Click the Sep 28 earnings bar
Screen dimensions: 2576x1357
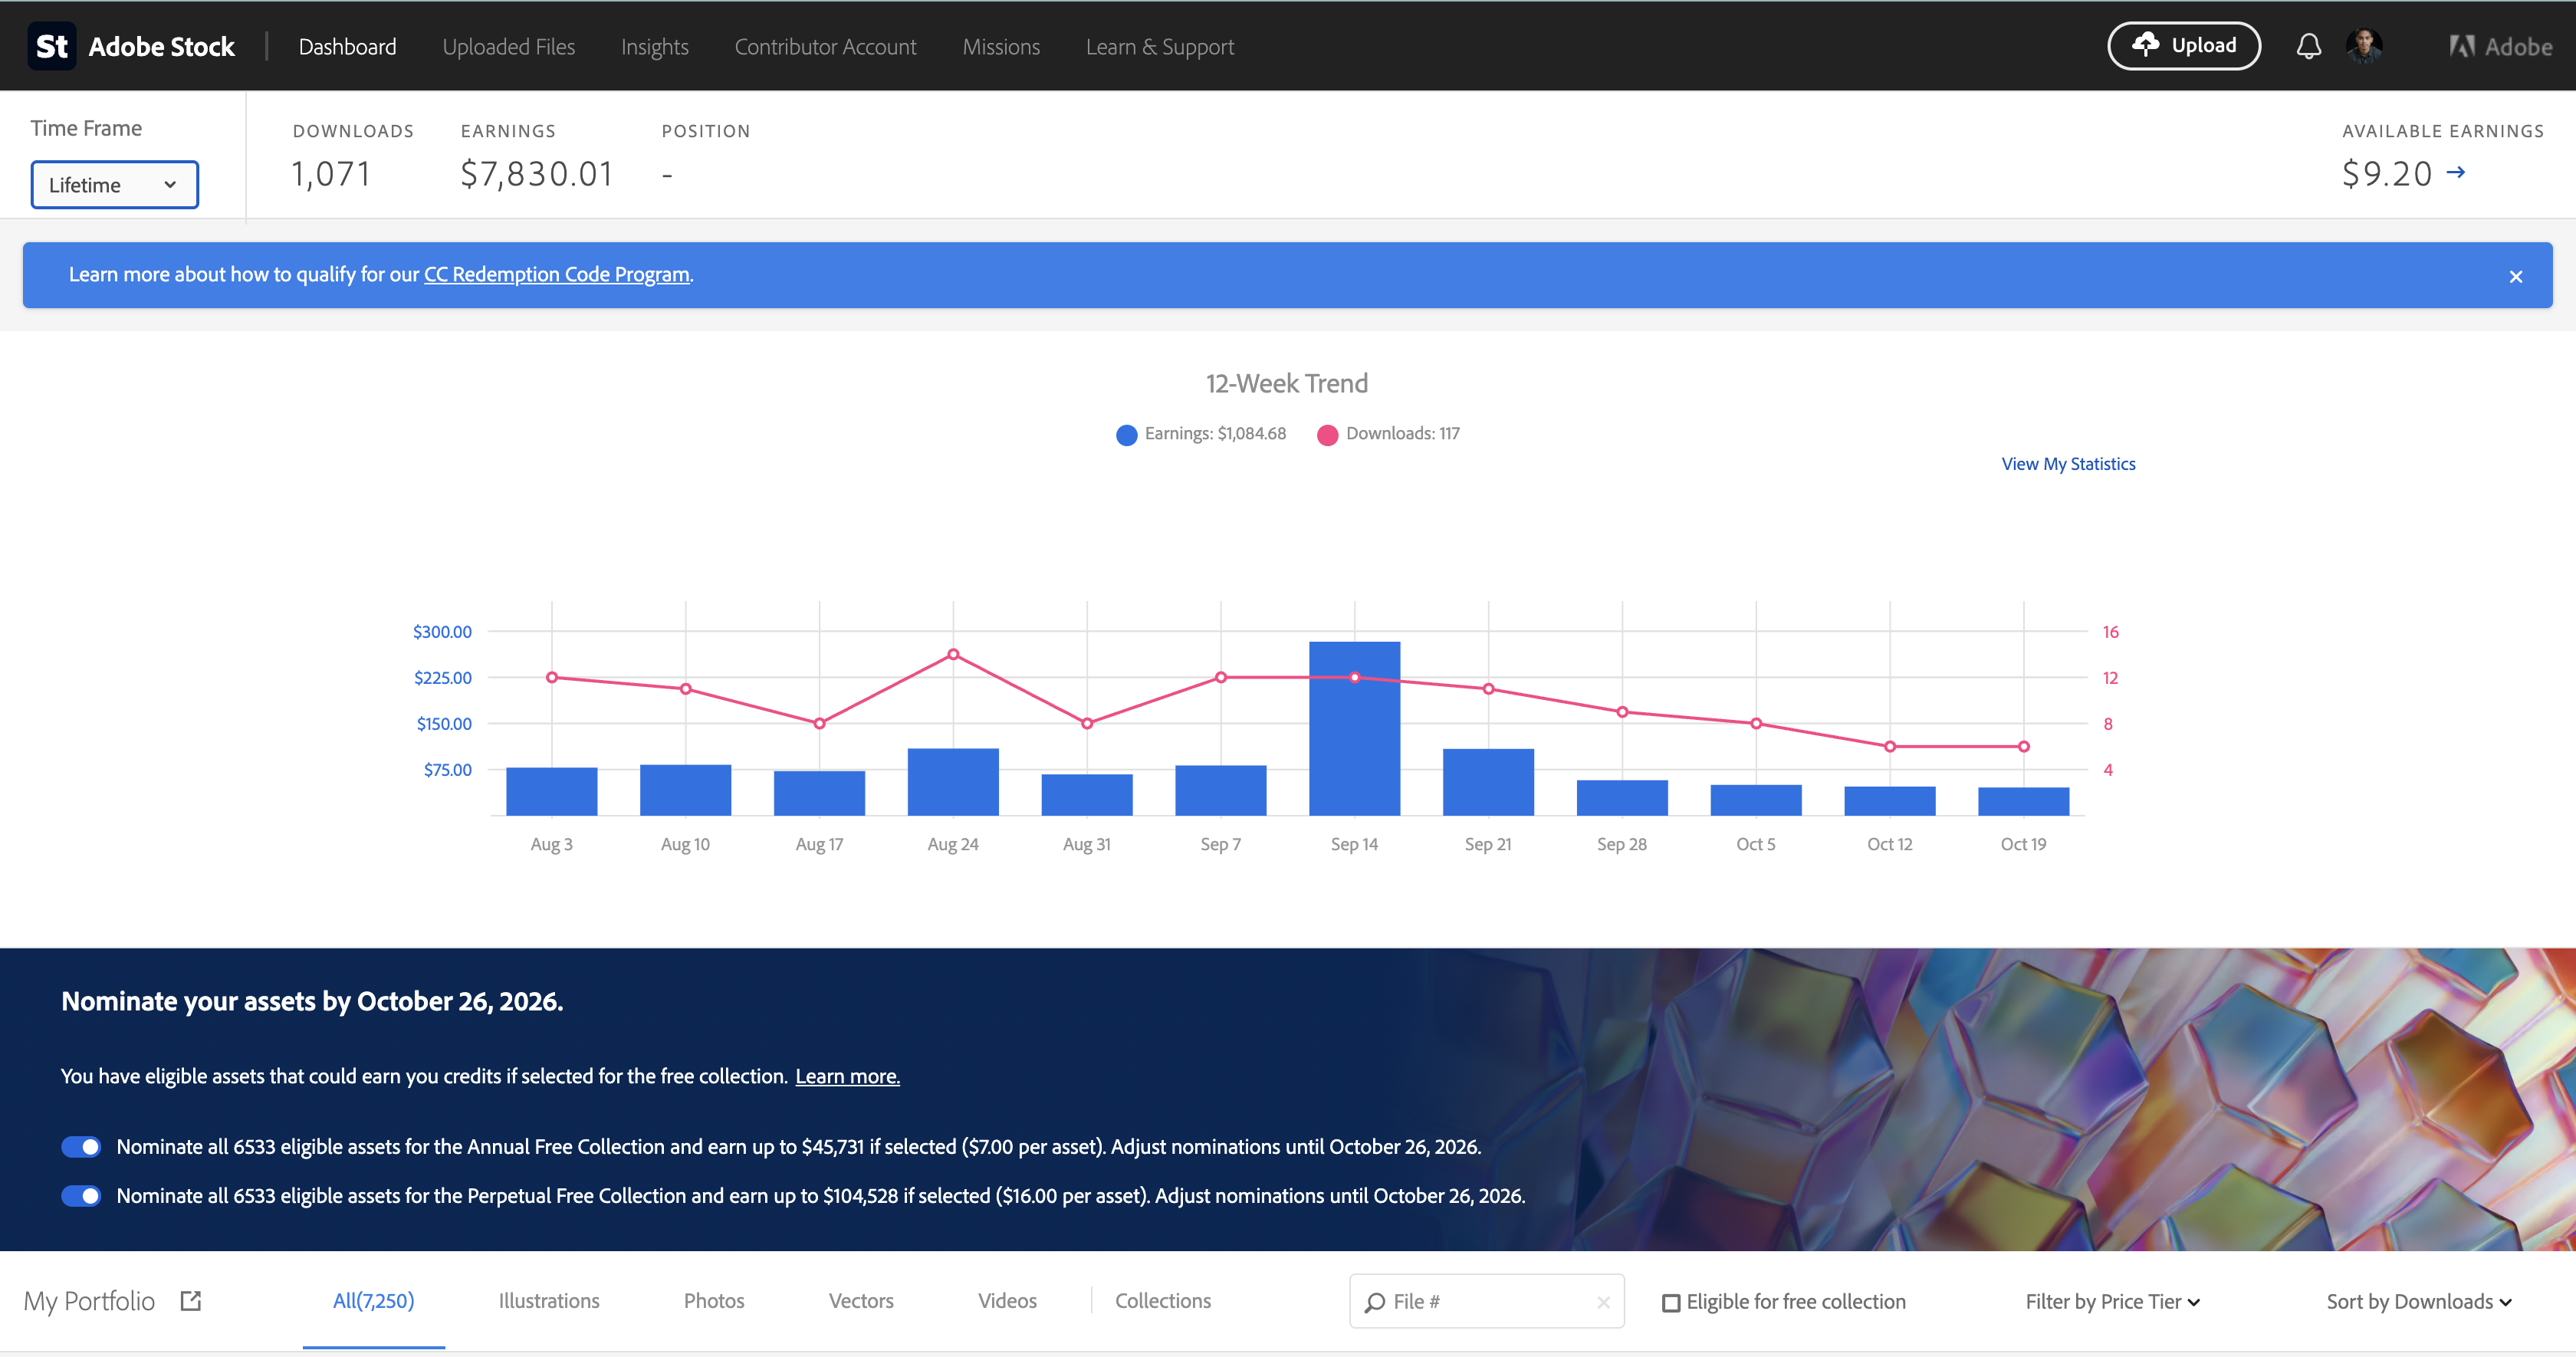coord(1622,797)
